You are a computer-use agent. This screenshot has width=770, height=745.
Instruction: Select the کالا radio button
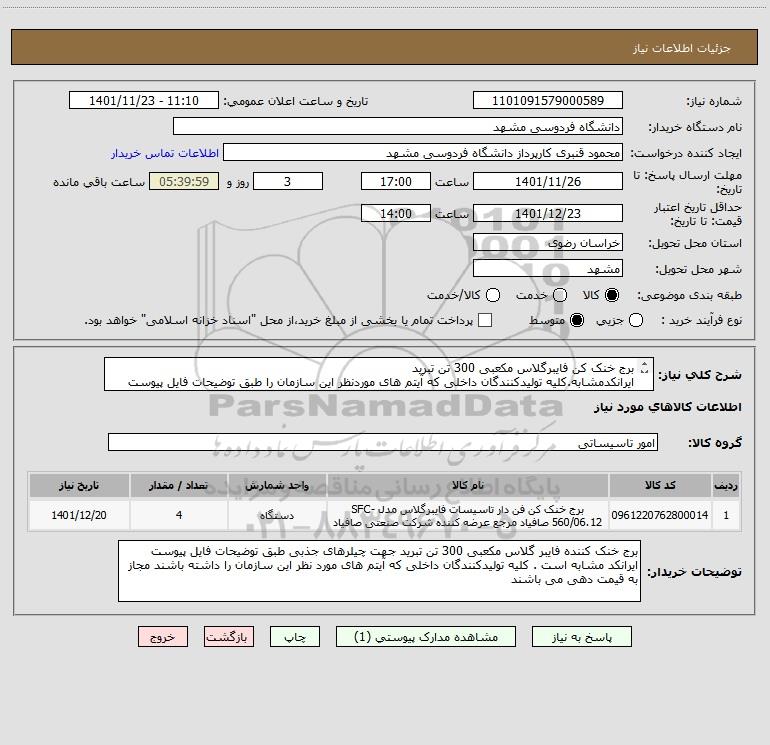[x=612, y=295]
